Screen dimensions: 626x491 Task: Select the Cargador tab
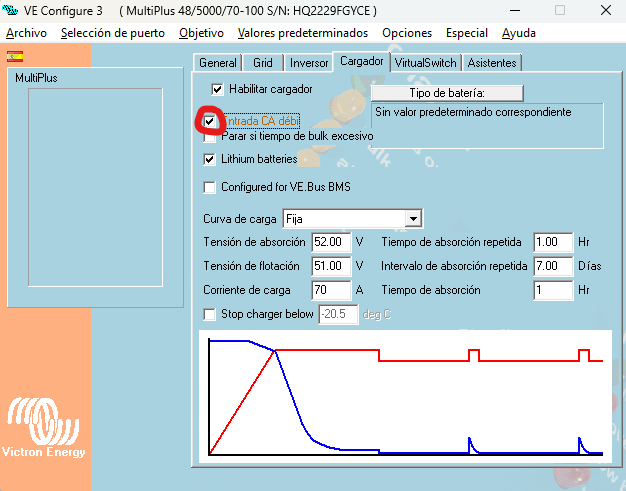(361, 61)
